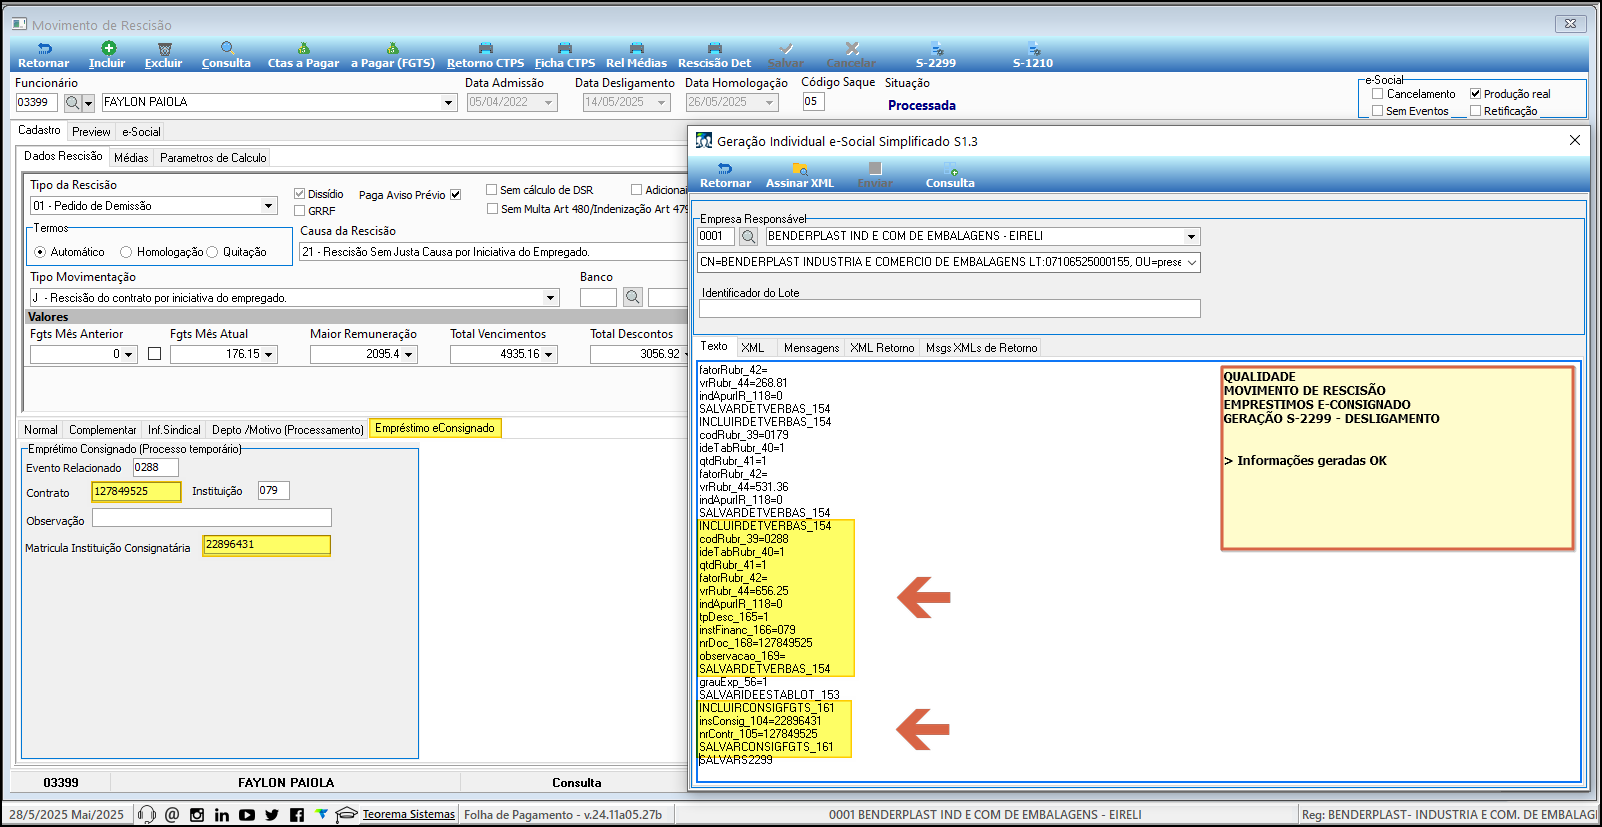
Task: Open Data Homologação date dropdown
Action: pyautogui.click(x=770, y=102)
